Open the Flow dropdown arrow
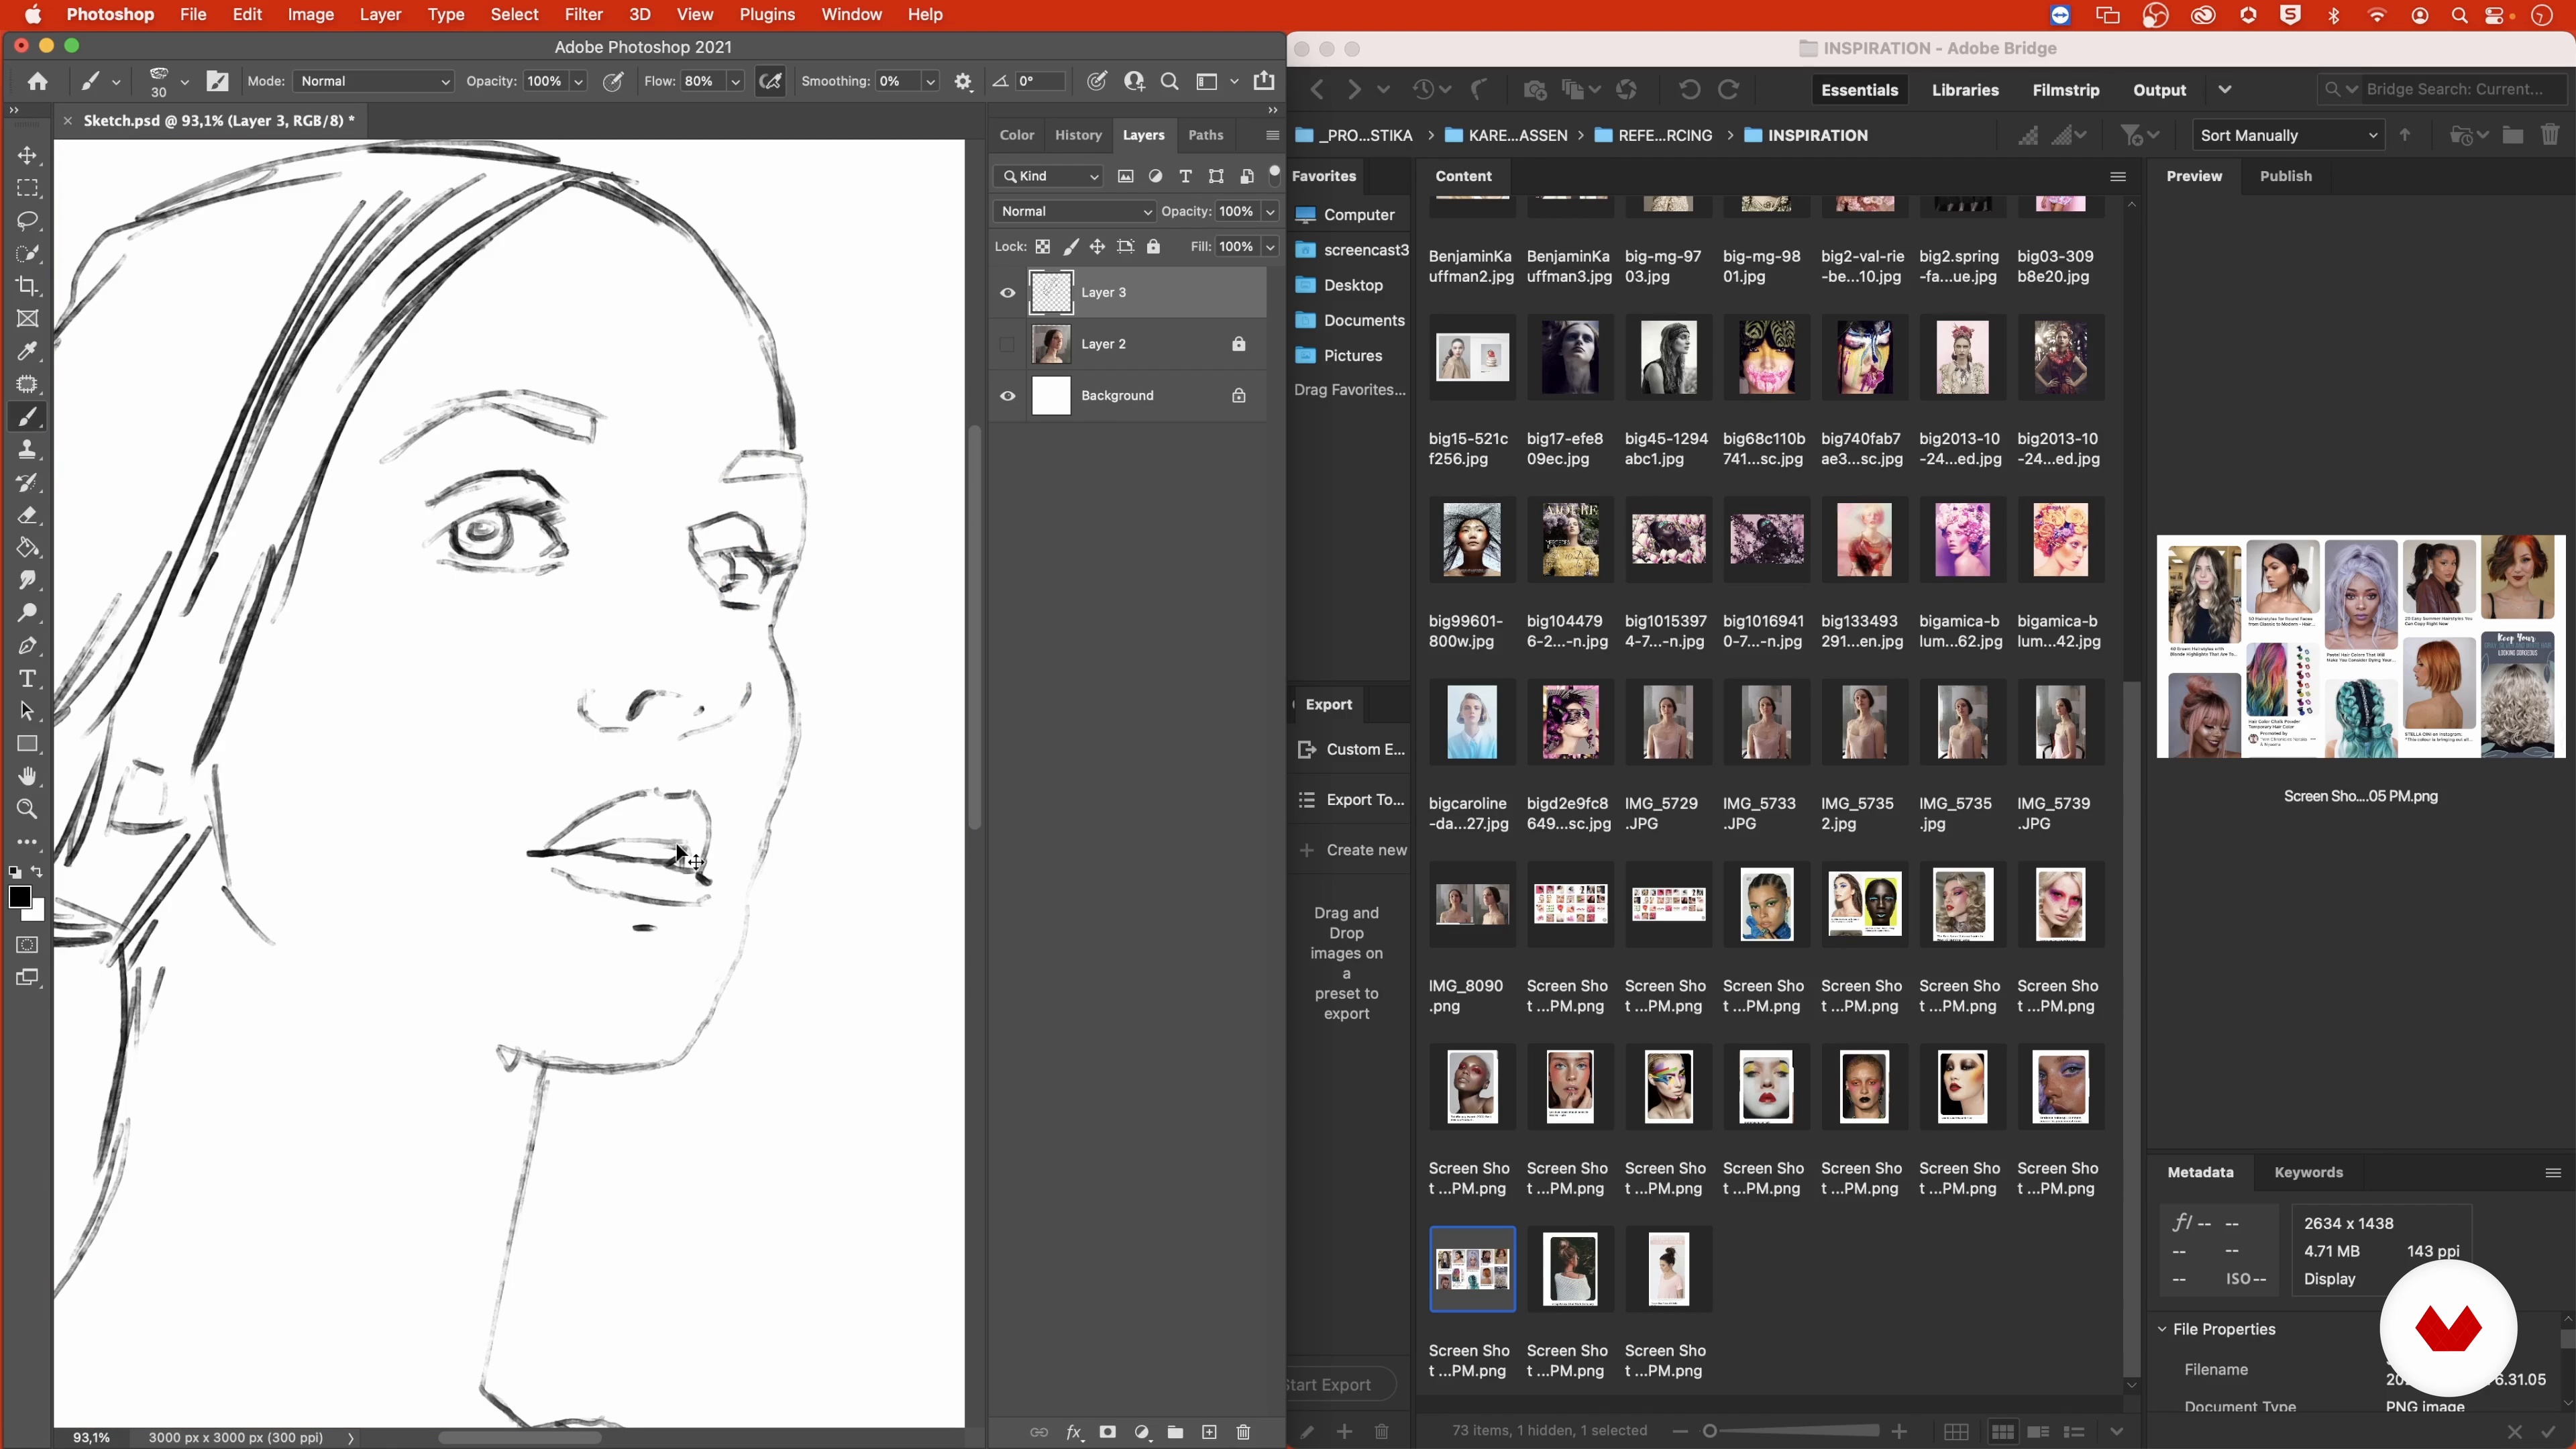 click(x=735, y=82)
